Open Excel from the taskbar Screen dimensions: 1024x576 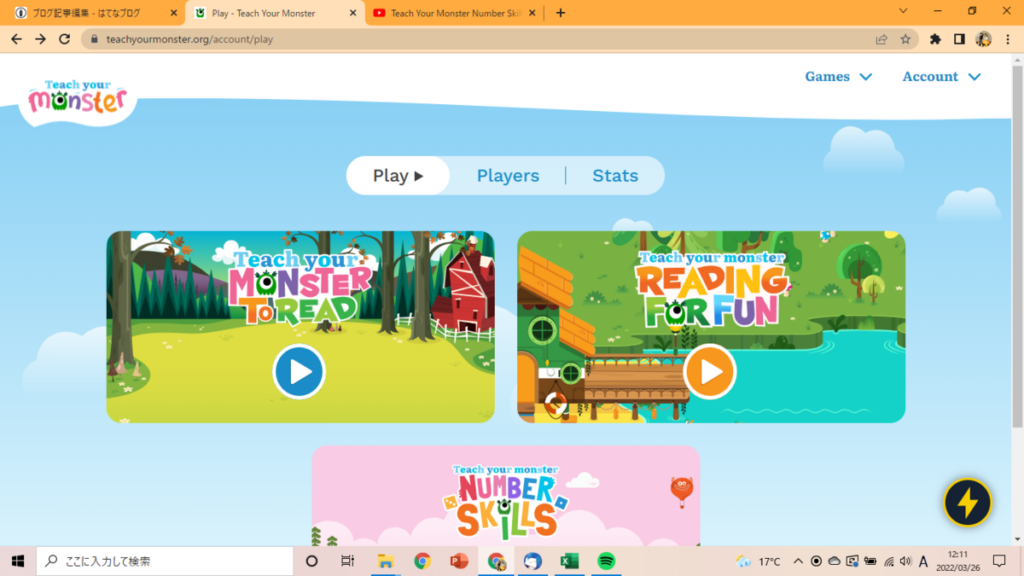click(x=569, y=561)
